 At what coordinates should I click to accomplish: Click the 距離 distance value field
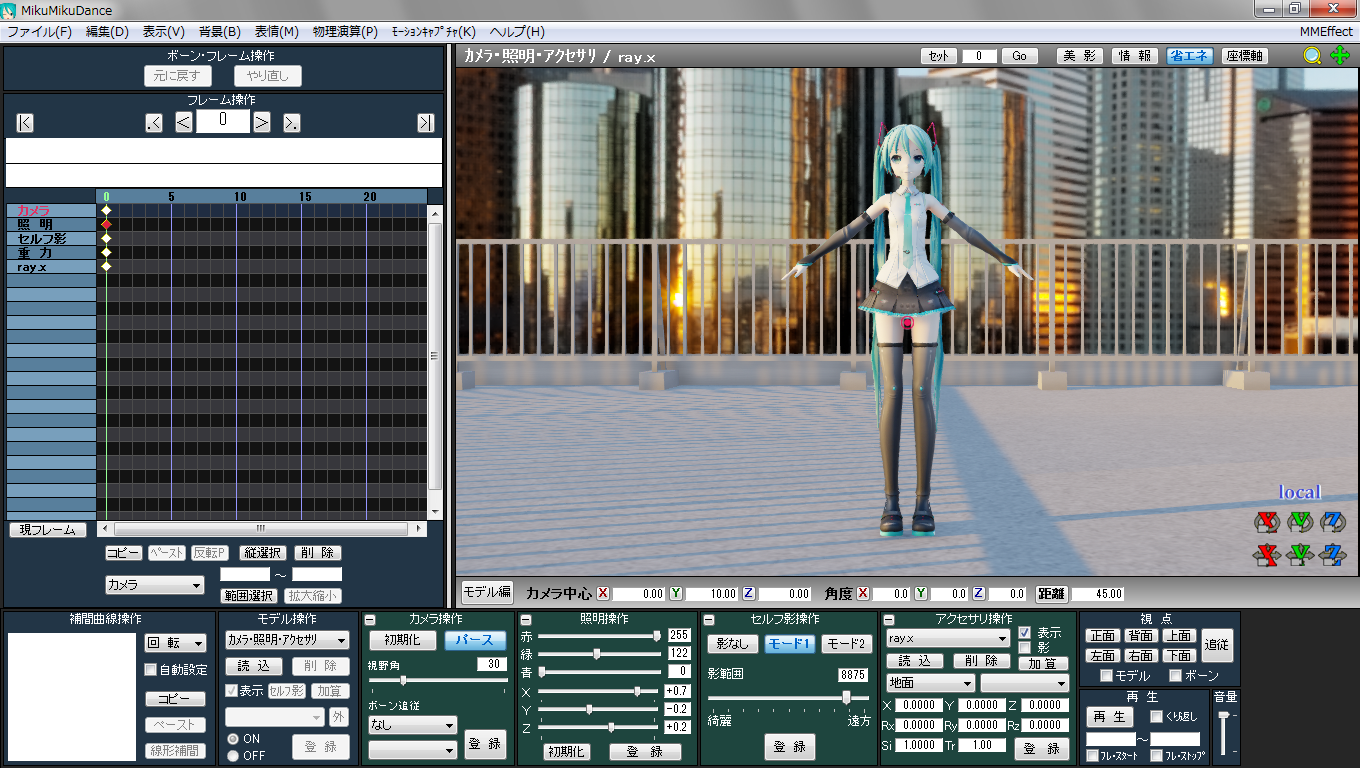click(x=1098, y=593)
